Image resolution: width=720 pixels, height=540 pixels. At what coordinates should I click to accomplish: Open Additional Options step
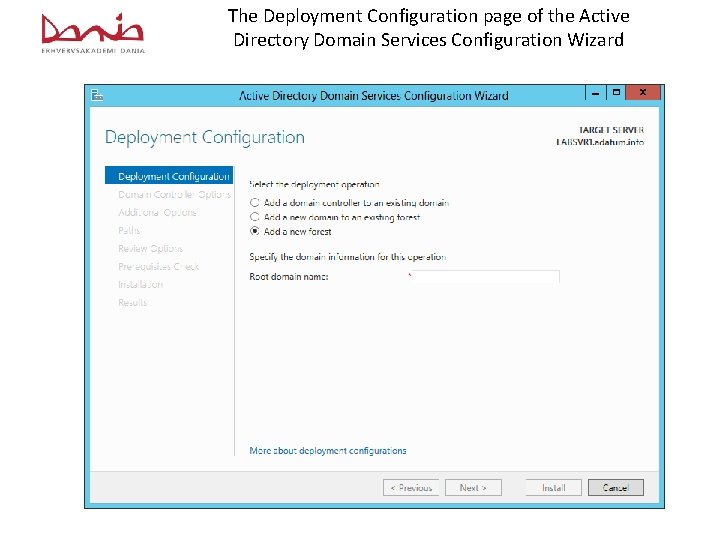point(157,213)
